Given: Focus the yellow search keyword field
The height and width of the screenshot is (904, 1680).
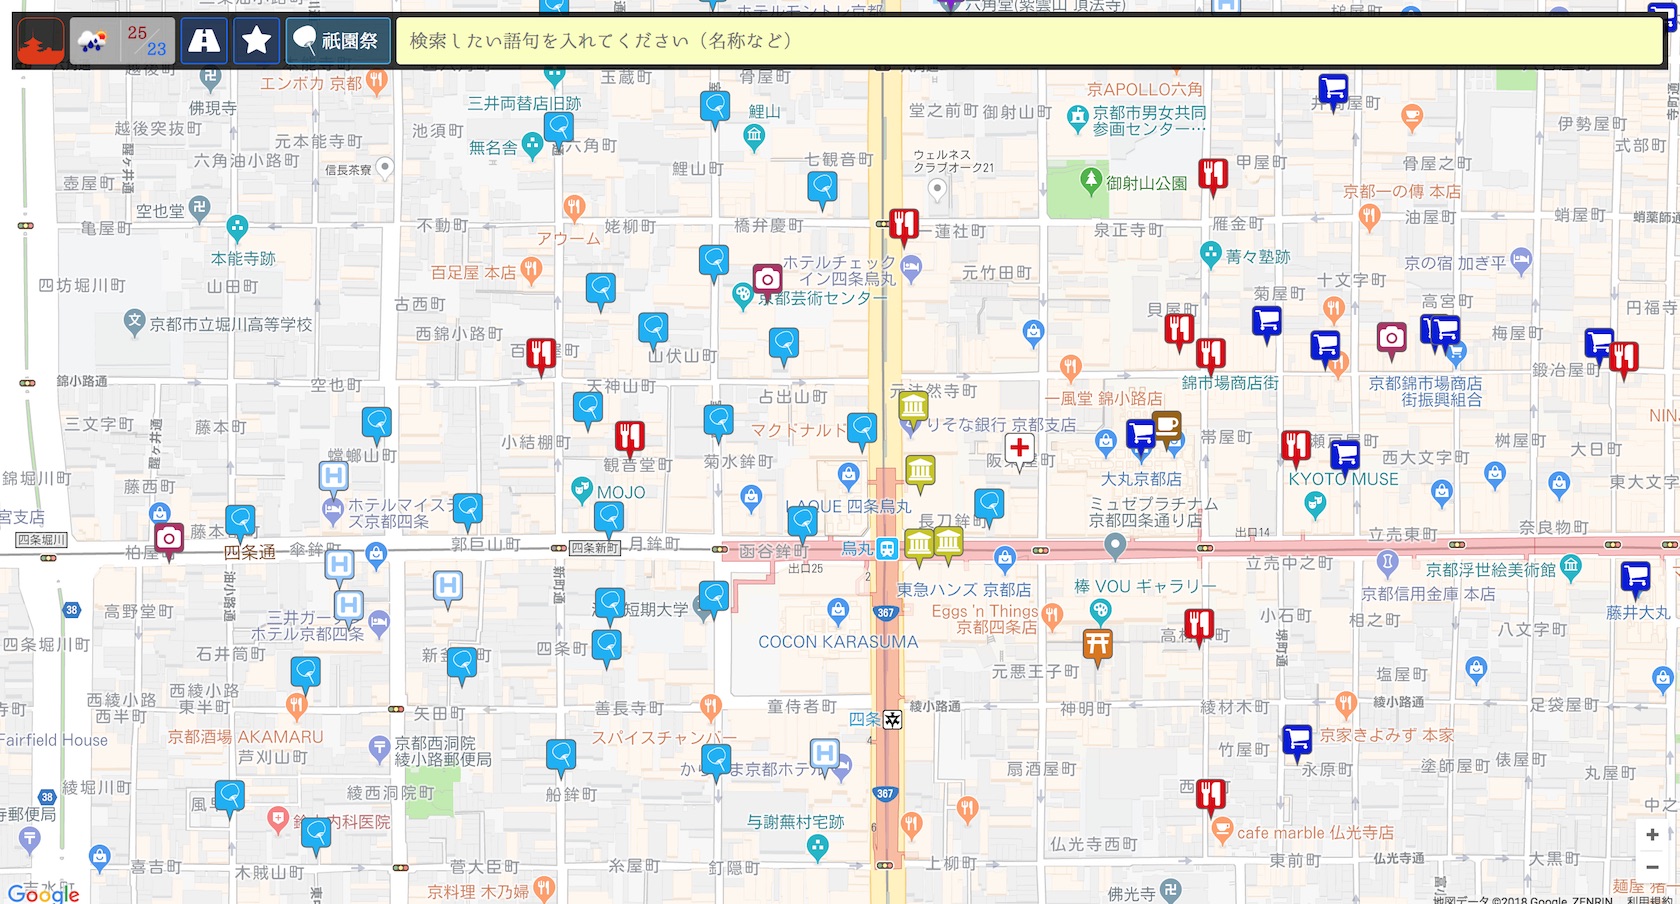Looking at the screenshot, I should coord(1029,41).
